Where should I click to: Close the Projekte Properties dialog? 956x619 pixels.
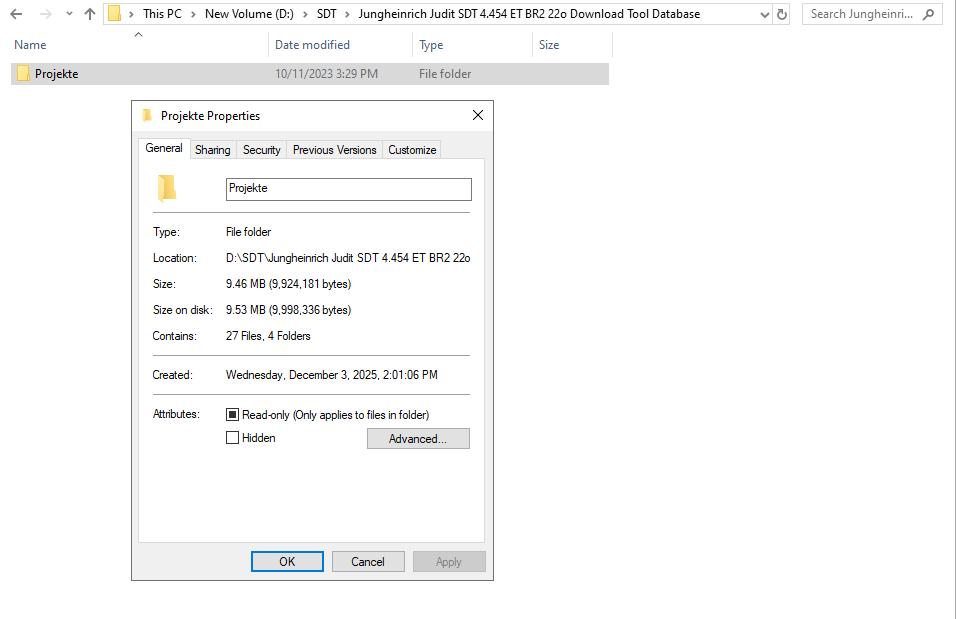pos(478,115)
